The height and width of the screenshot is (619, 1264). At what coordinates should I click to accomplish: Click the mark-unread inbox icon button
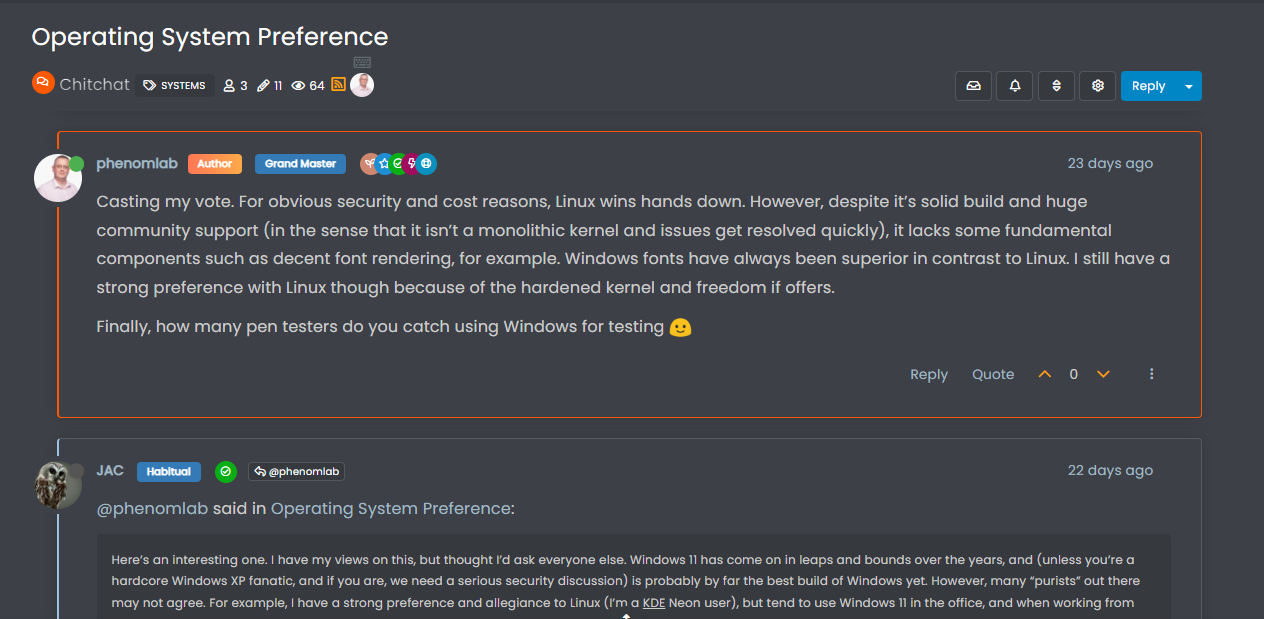tap(973, 86)
